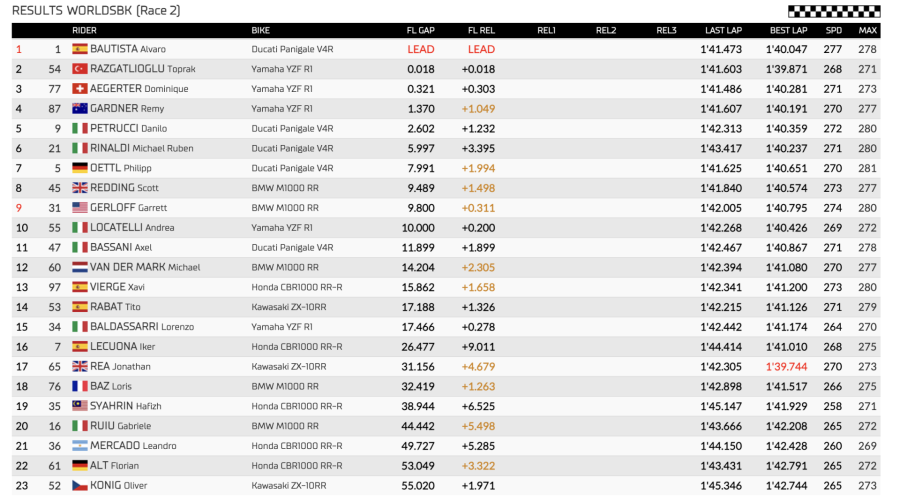This screenshot has width=900, height=502.
Task: Click the red LEAD value under FL GAP
Action: pyautogui.click(x=421, y=49)
